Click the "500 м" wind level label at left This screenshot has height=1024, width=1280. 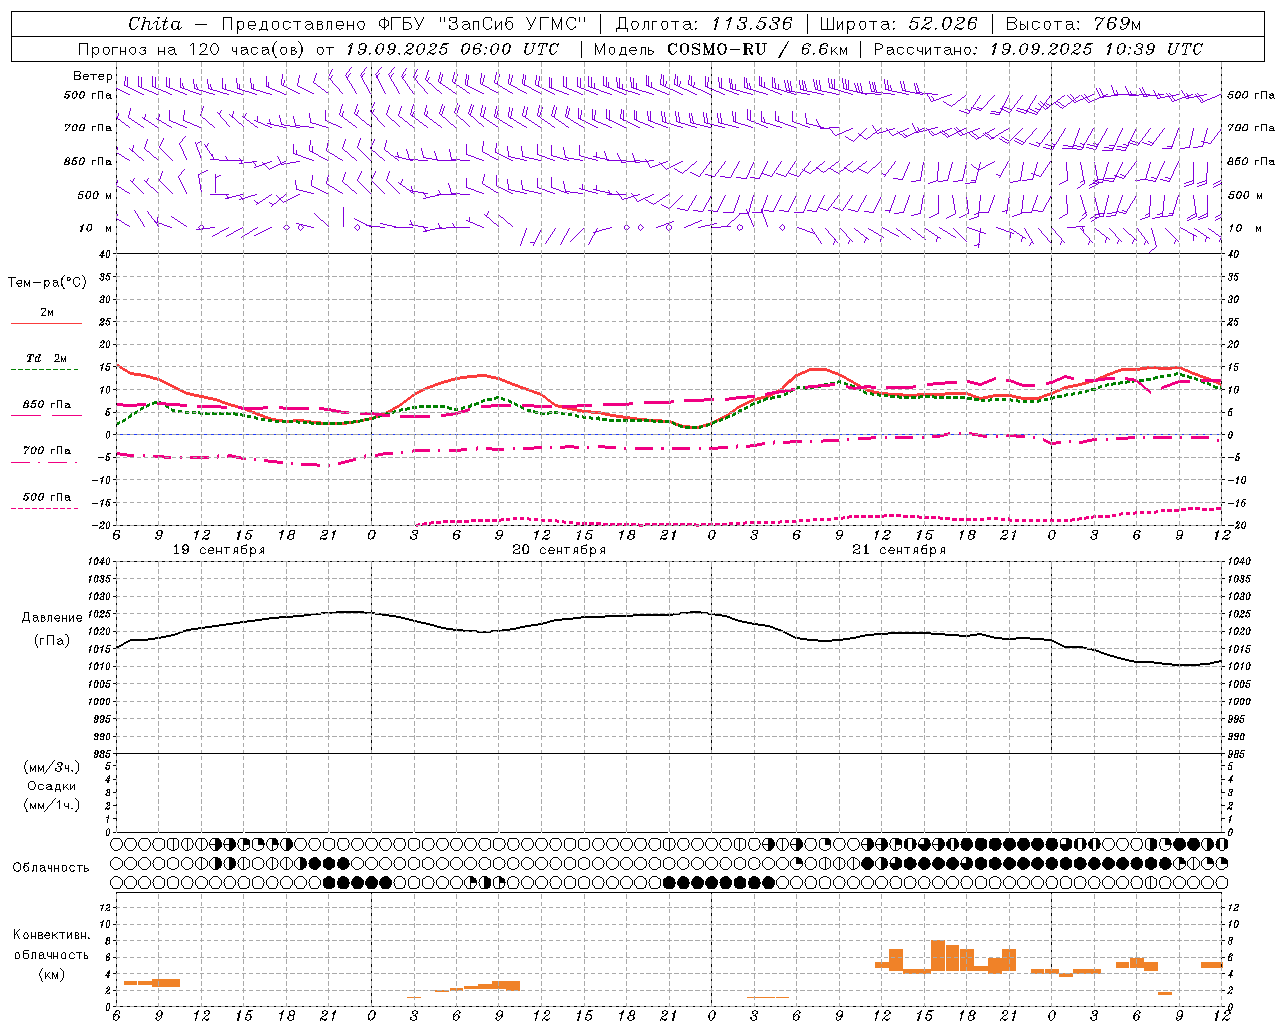[x=95, y=195]
